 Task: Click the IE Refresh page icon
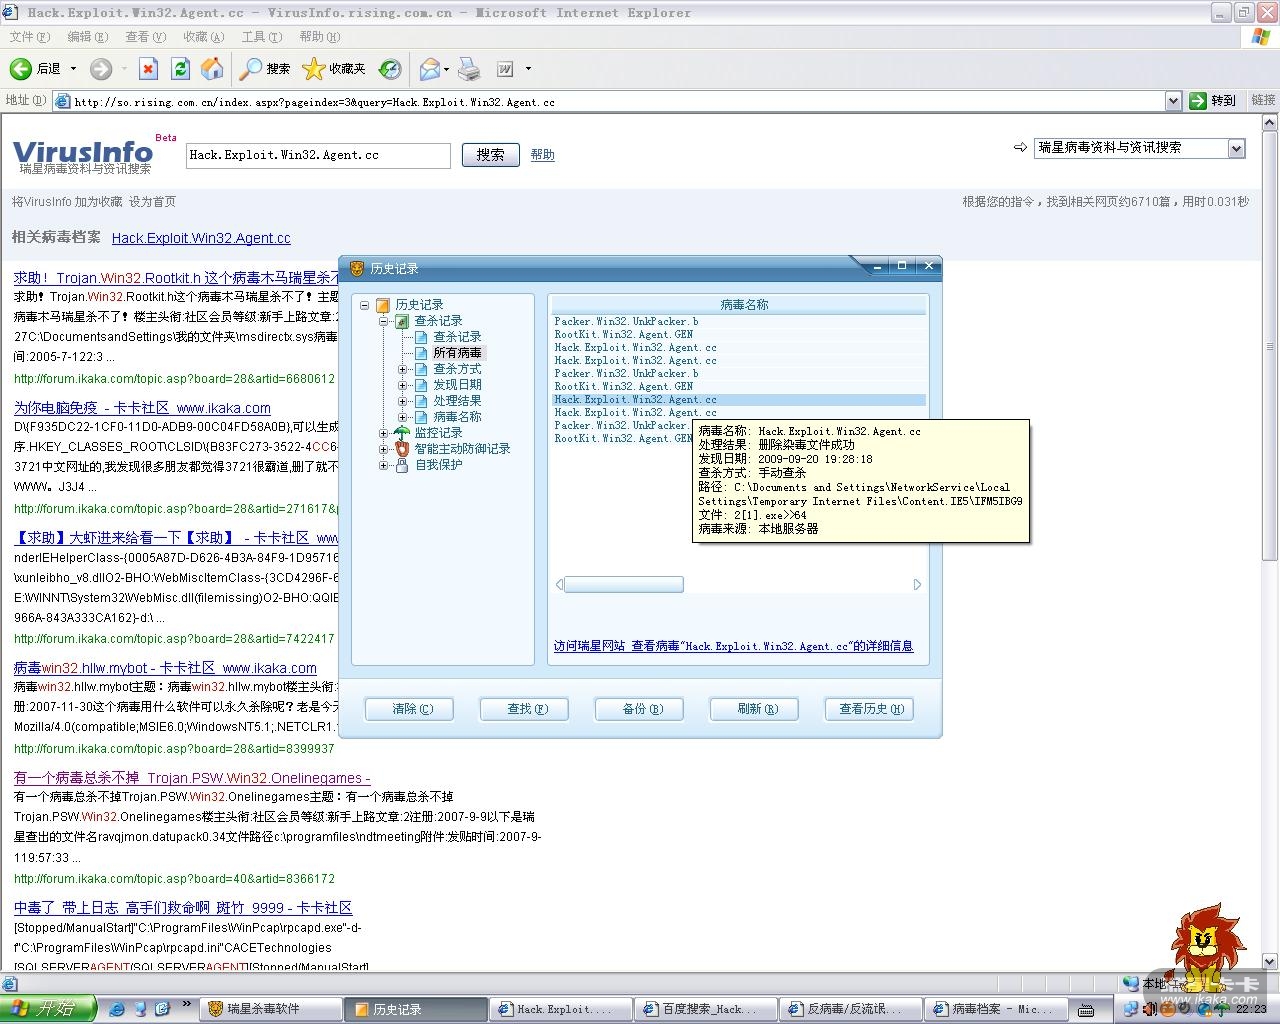pyautogui.click(x=180, y=69)
